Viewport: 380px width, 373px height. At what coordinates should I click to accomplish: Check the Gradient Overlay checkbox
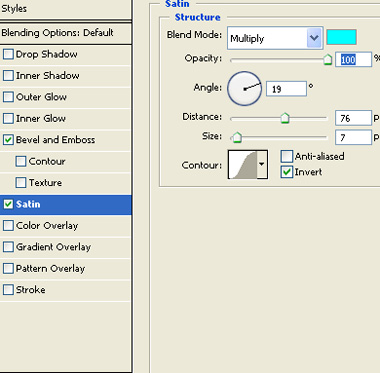coord(8,247)
